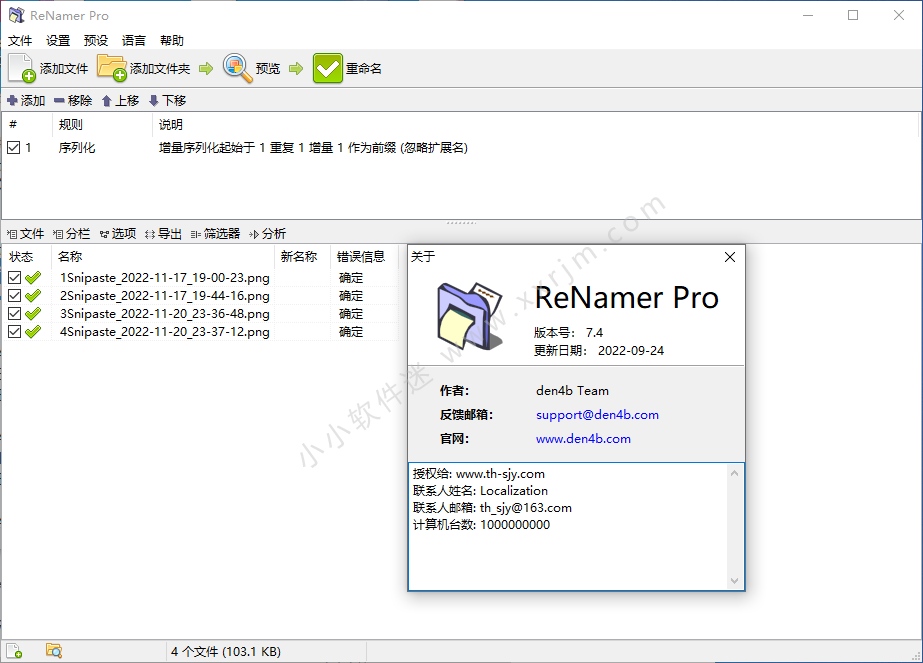Click the 移除 rule button label
The width and height of the screenshot is (923, 663).
pyautogui.click(x=80, y=101)
